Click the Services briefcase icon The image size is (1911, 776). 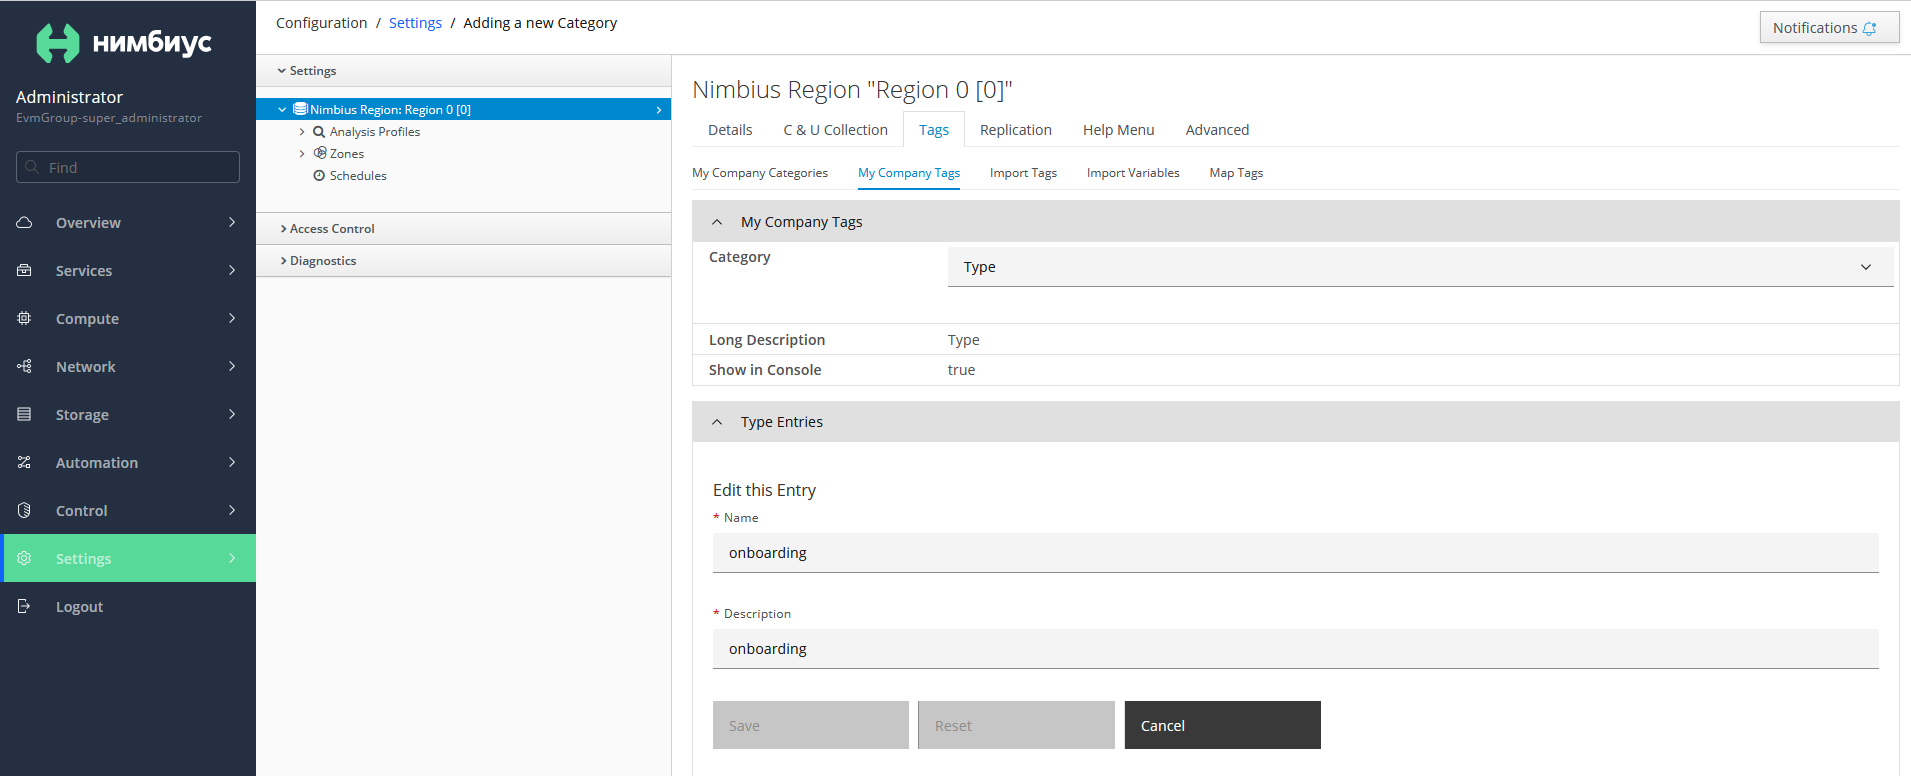(x=24, y=270)
